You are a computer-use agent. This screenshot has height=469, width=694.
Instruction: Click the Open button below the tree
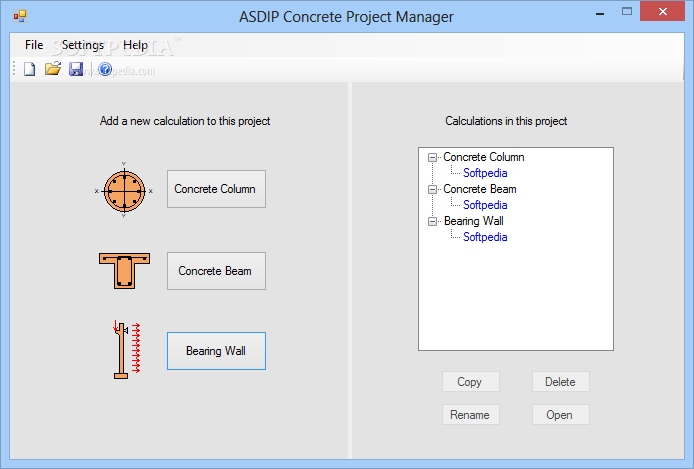coord(560,415)
